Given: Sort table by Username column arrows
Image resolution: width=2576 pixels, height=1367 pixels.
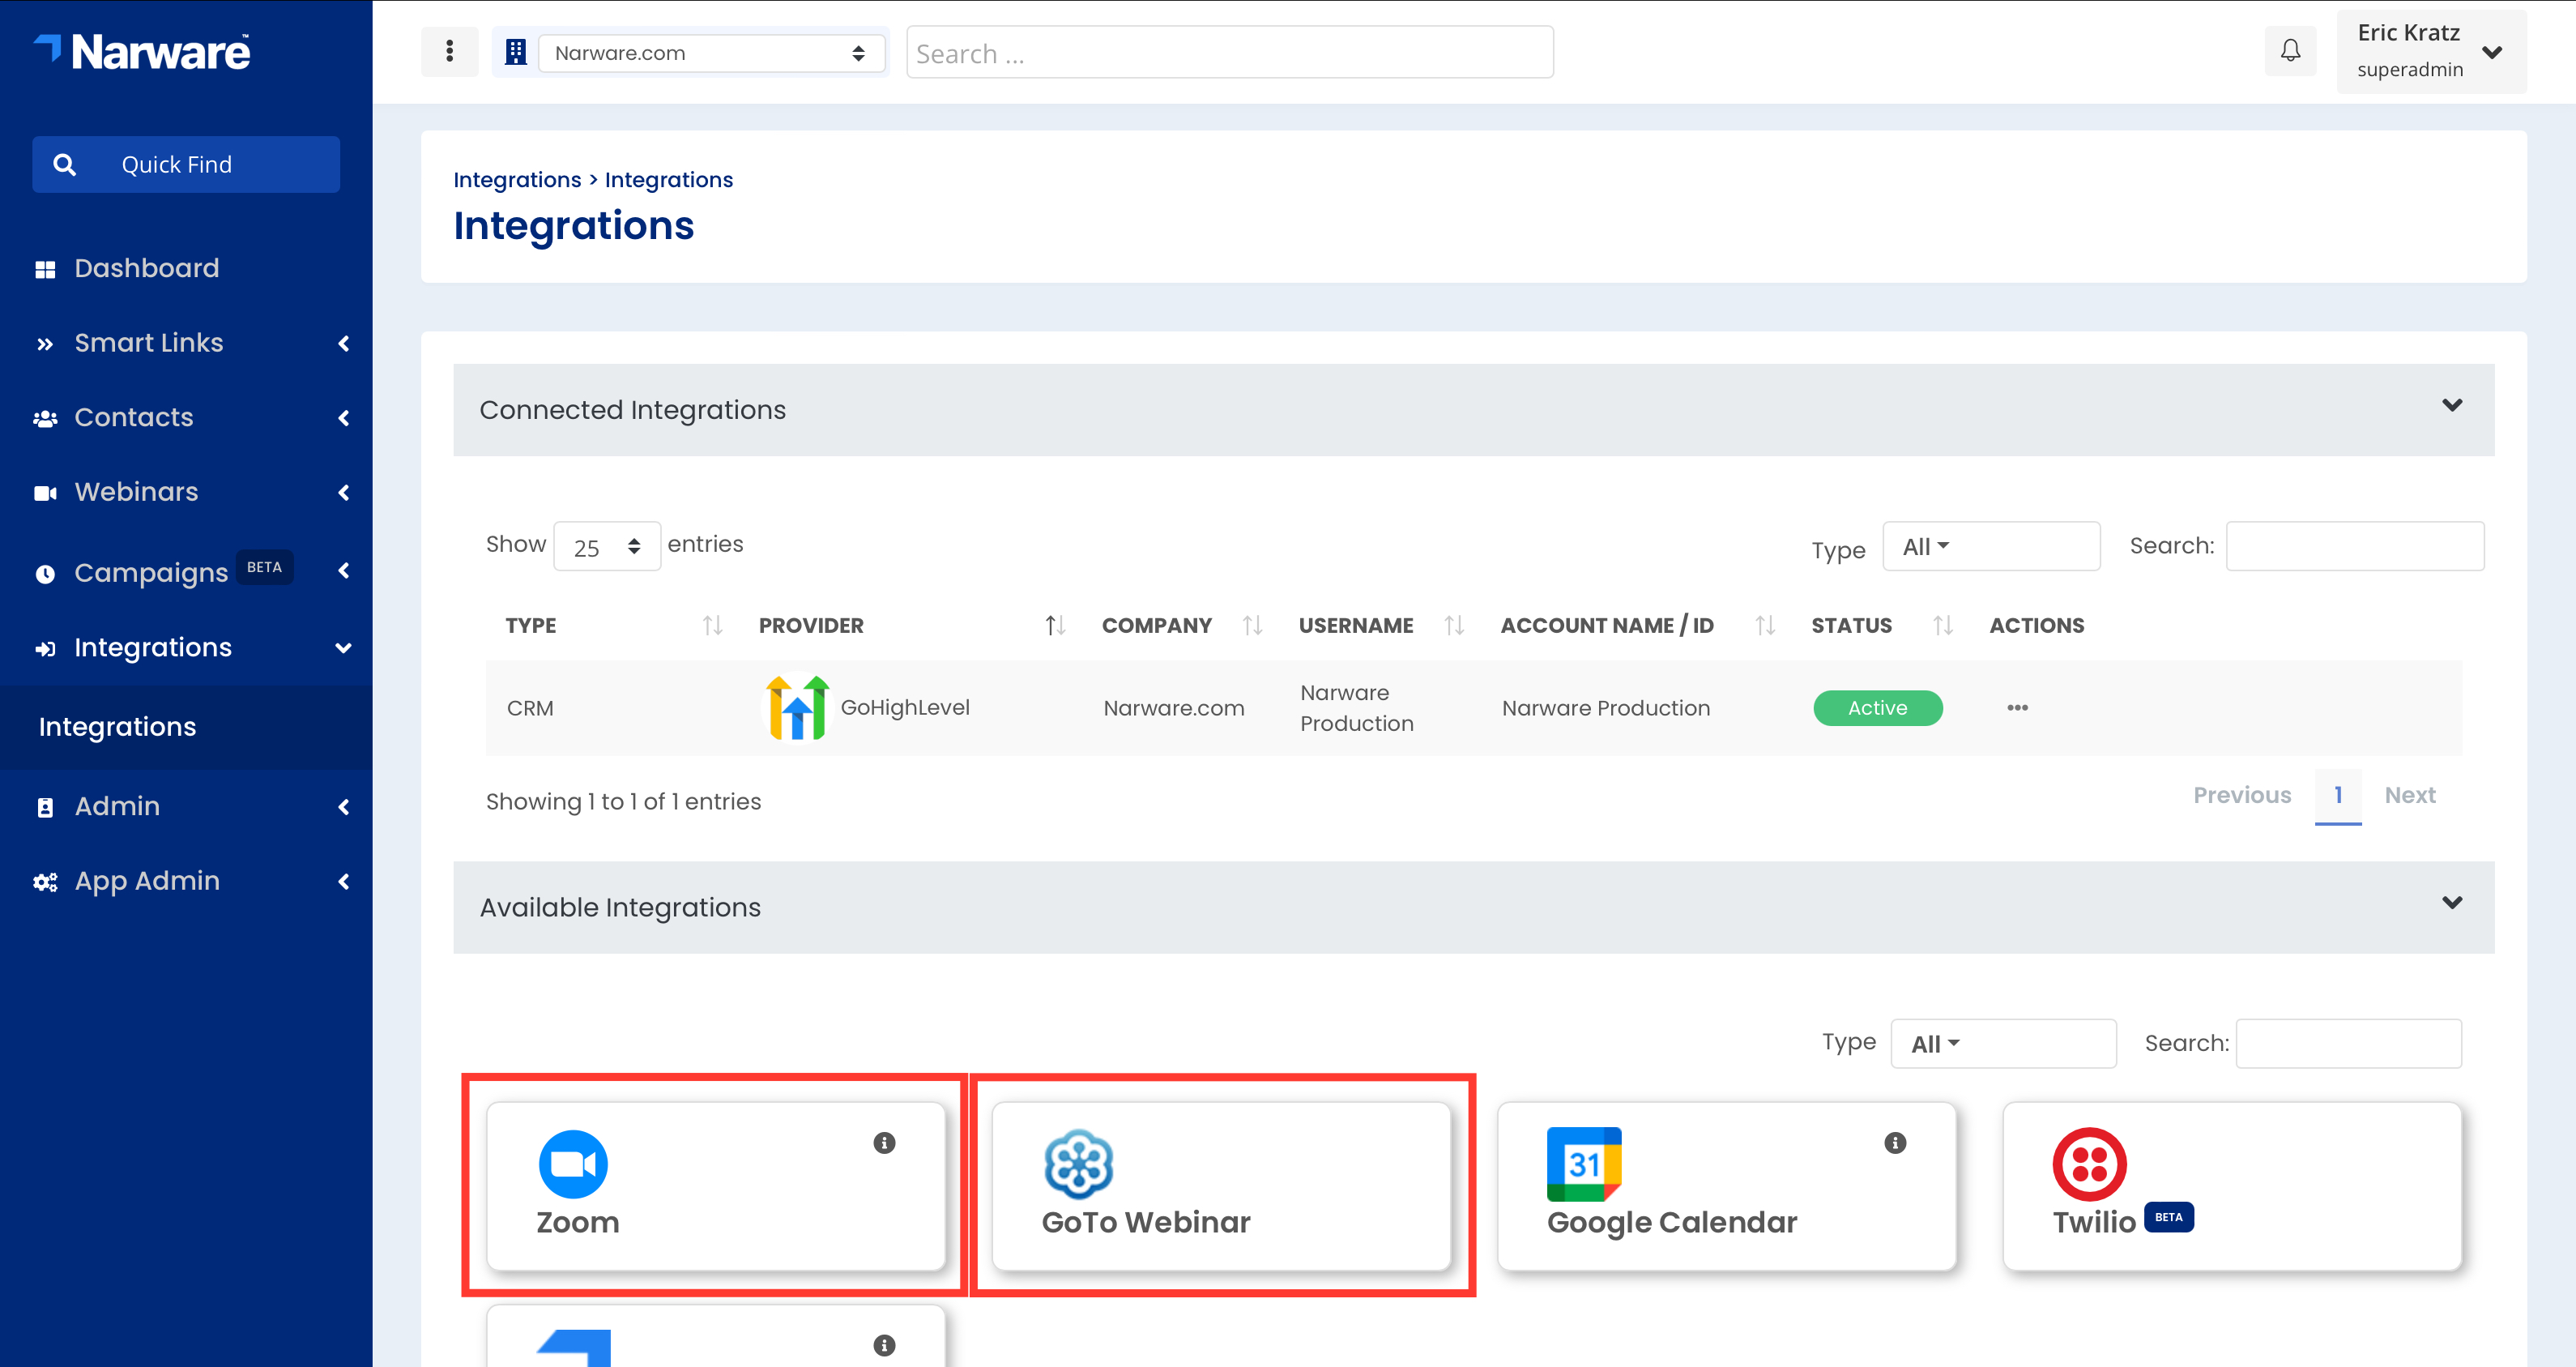Looking at the screenshot, I should [1454, 625].
